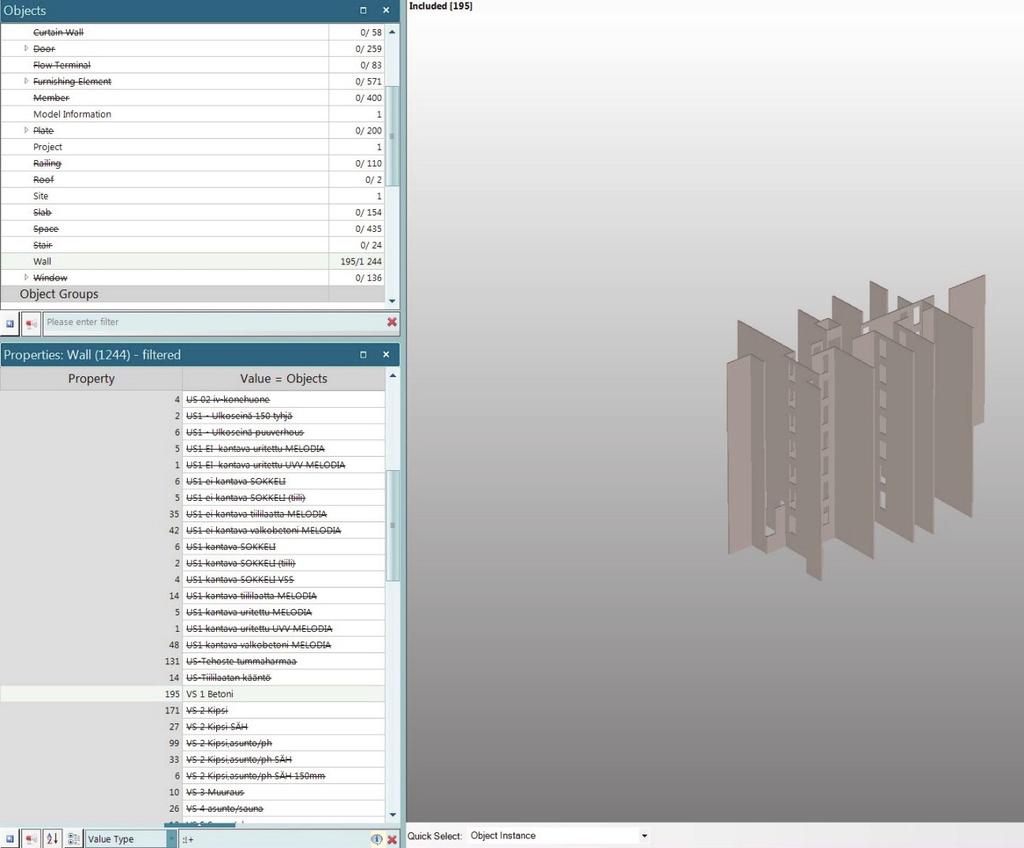Image resolution: width=1024 pixels, height=848 pixels.
Task: Select the Model Information row
Action: (193, 114)
